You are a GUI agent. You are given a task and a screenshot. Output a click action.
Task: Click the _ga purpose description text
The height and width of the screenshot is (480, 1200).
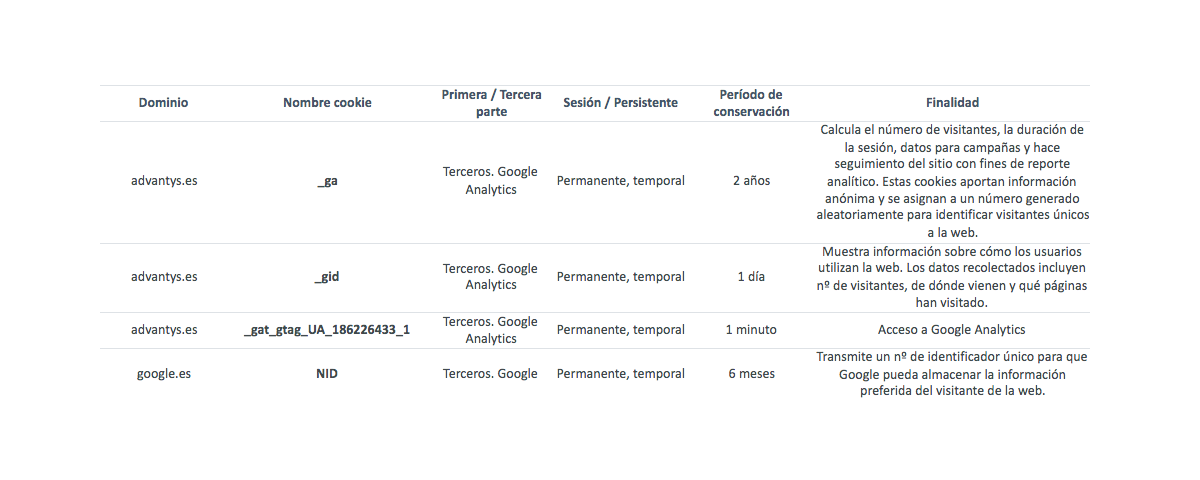pos(952,182)
